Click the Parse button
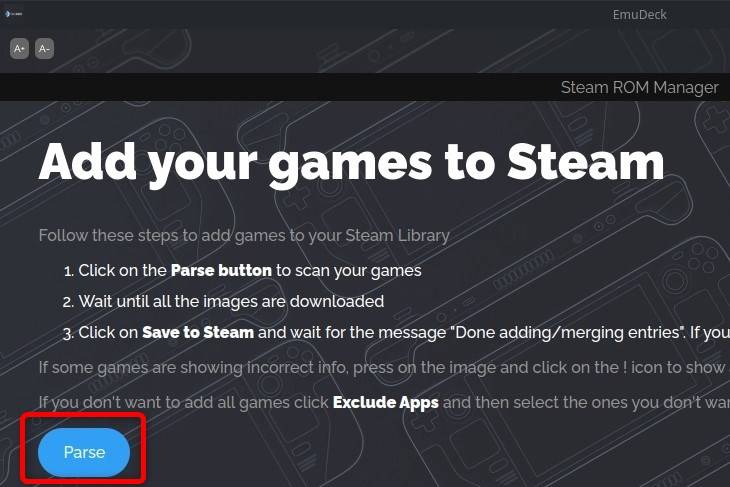This screenshot has height=487, width=730. coord(84,452)
